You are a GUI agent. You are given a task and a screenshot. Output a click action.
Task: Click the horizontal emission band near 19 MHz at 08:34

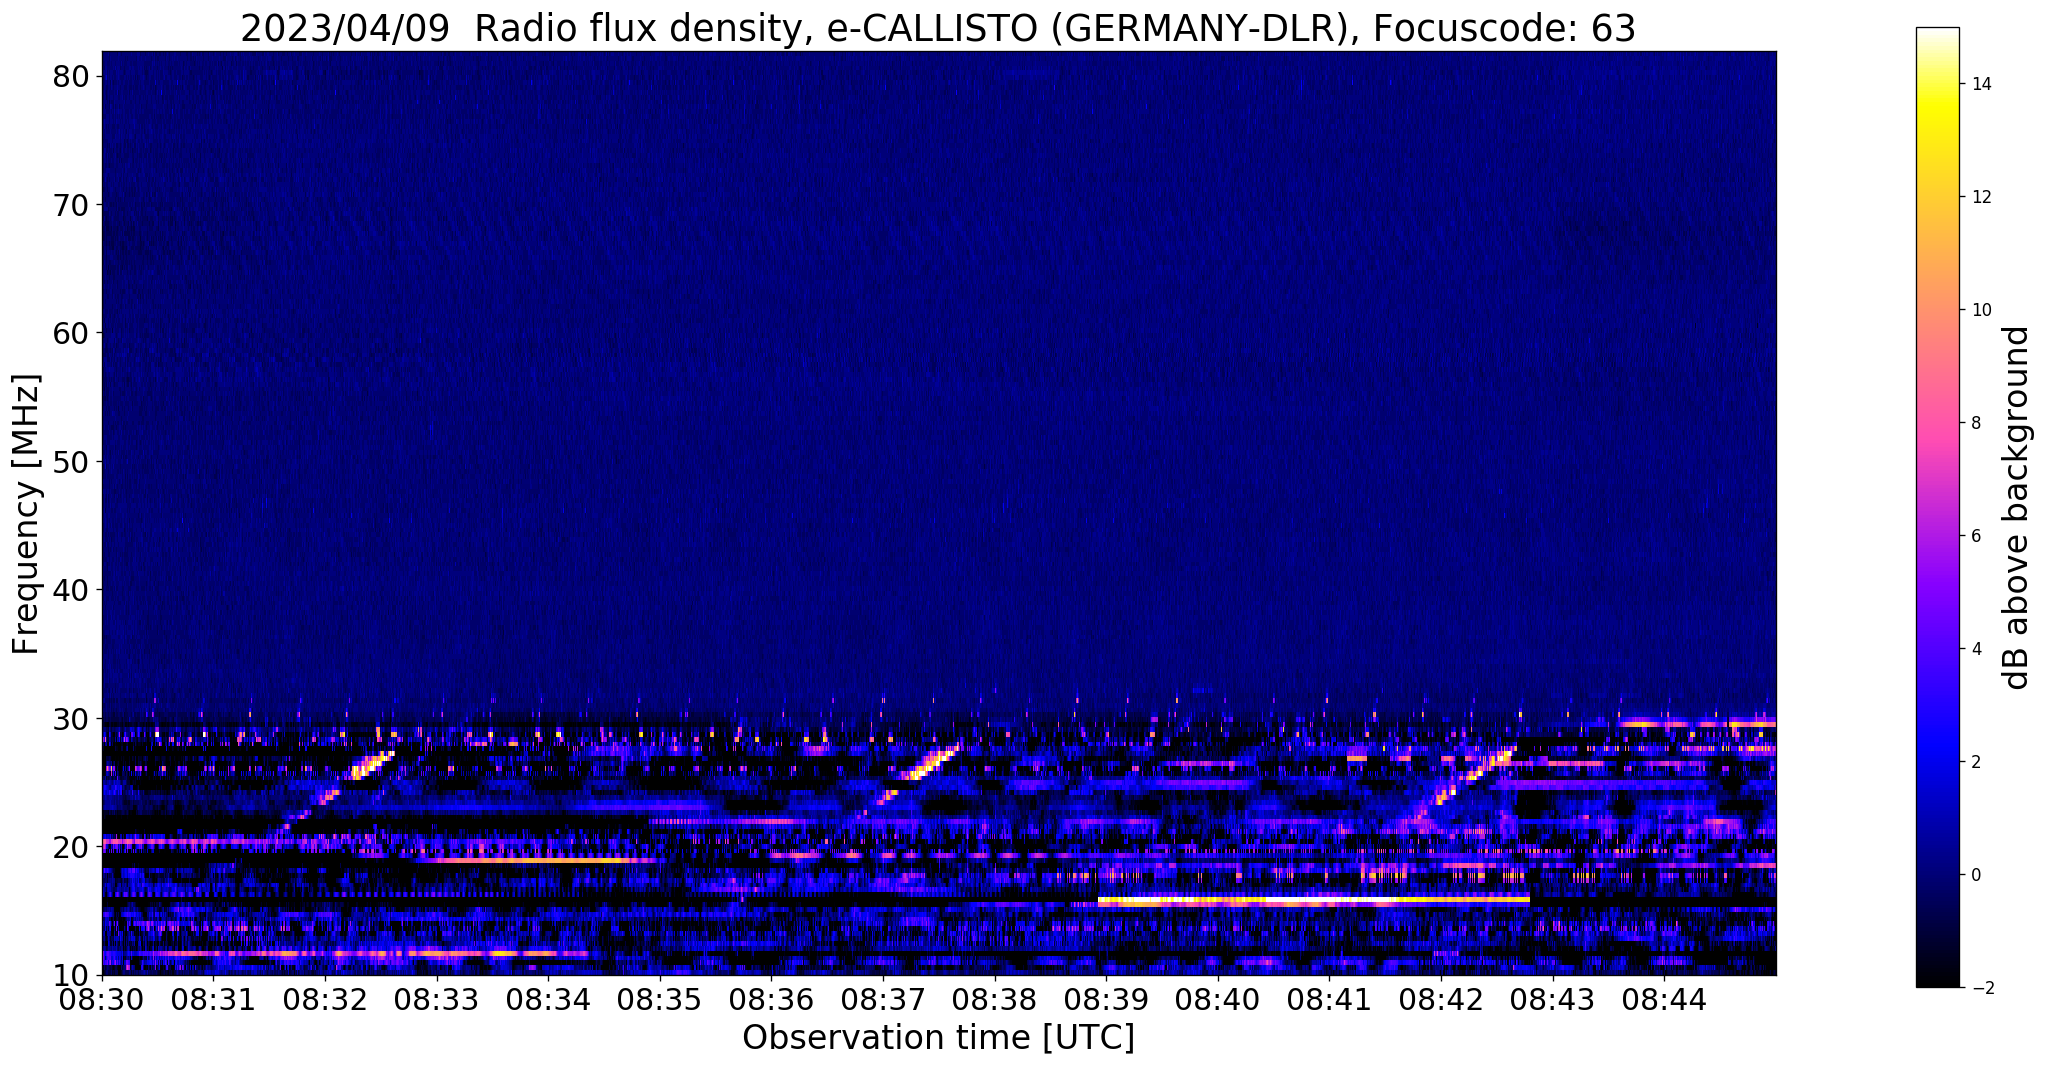(x=540, y=859)
